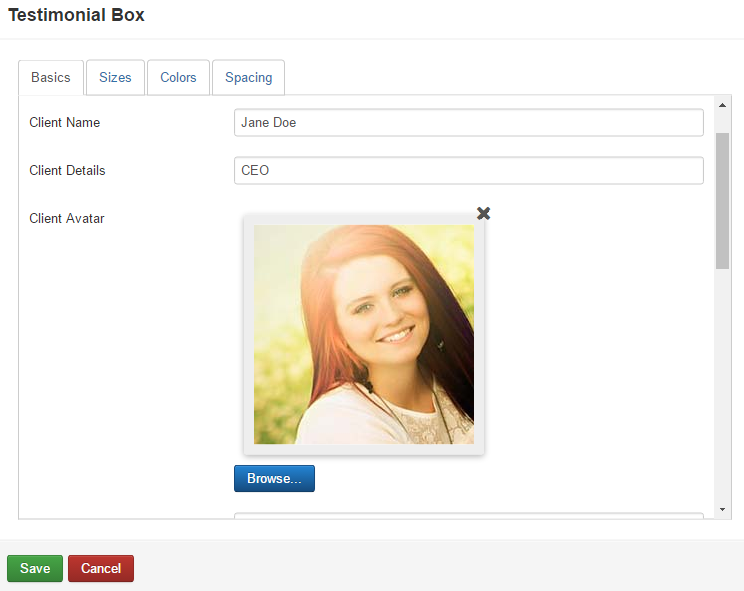This screenshot has height=591, width=744.
Task: Click the Browse... button
Action: point(274,478)
